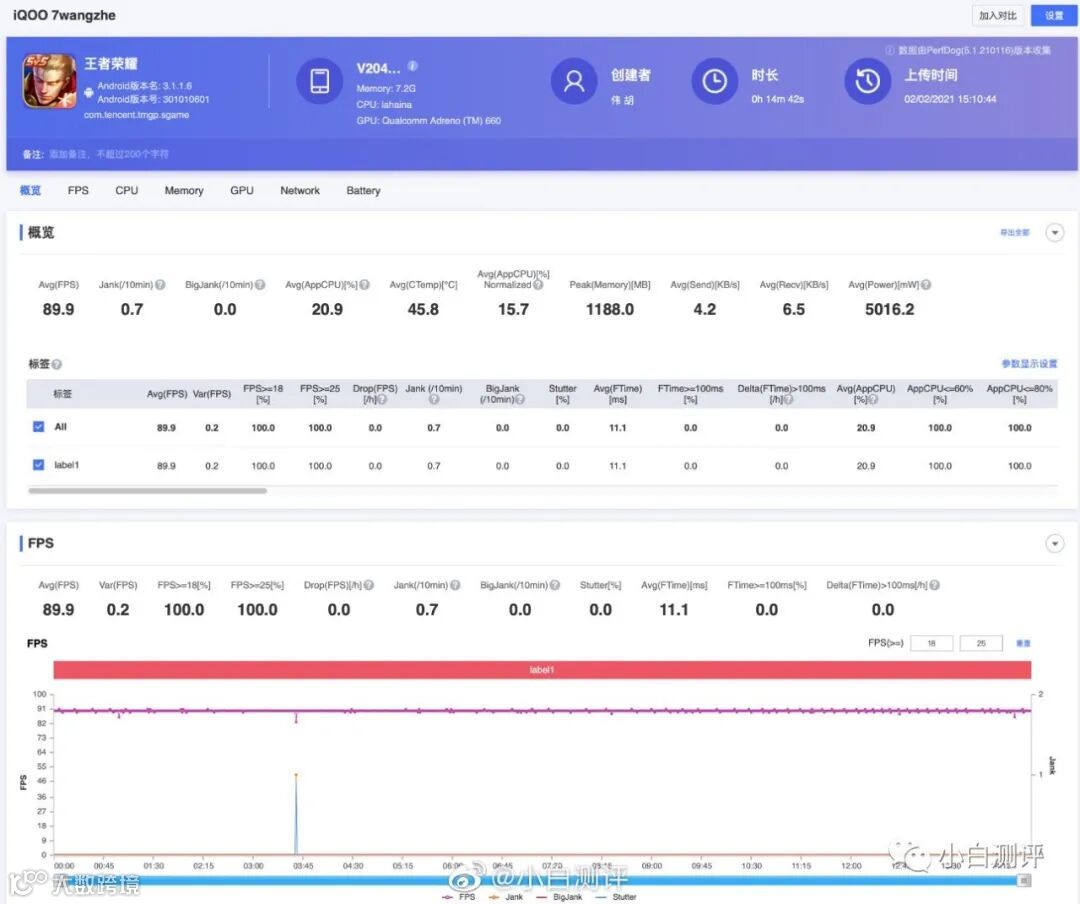Viewport: 1080px width, 904px height.
Task: Click the table horizontal scrollbar
Action: click(147, 491)
